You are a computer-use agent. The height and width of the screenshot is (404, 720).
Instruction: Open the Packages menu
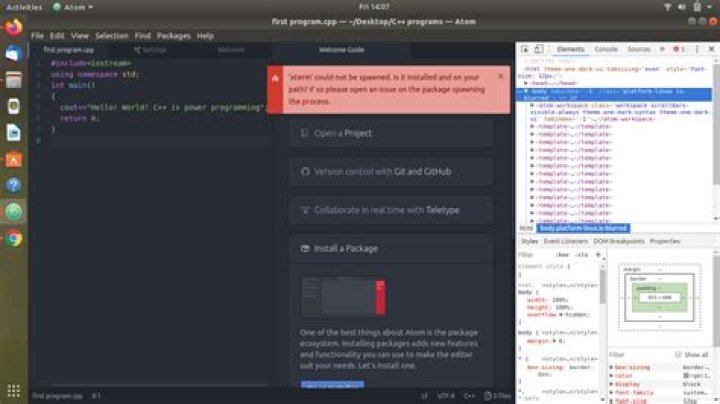(174, 36)
